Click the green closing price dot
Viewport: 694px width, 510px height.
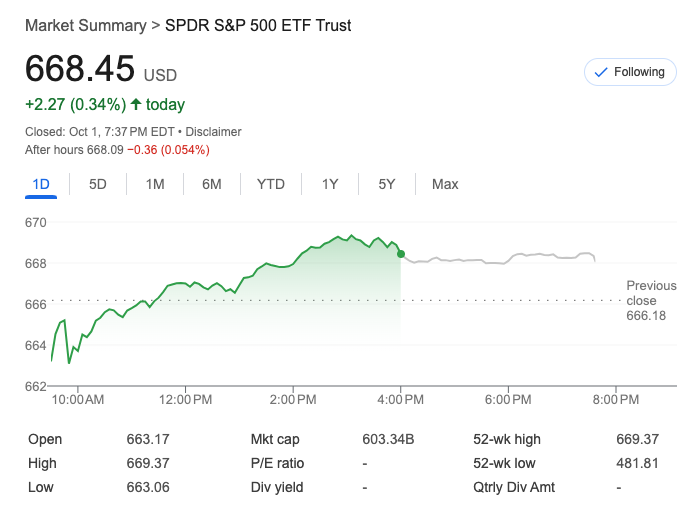click(x=401, y=254)
